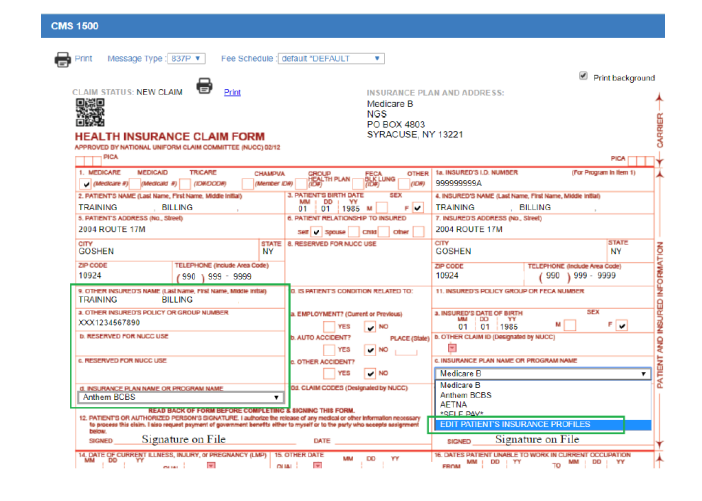Check the Employment NO checkbox
This screenshot has height=501, width=702.
coord(371,326)
